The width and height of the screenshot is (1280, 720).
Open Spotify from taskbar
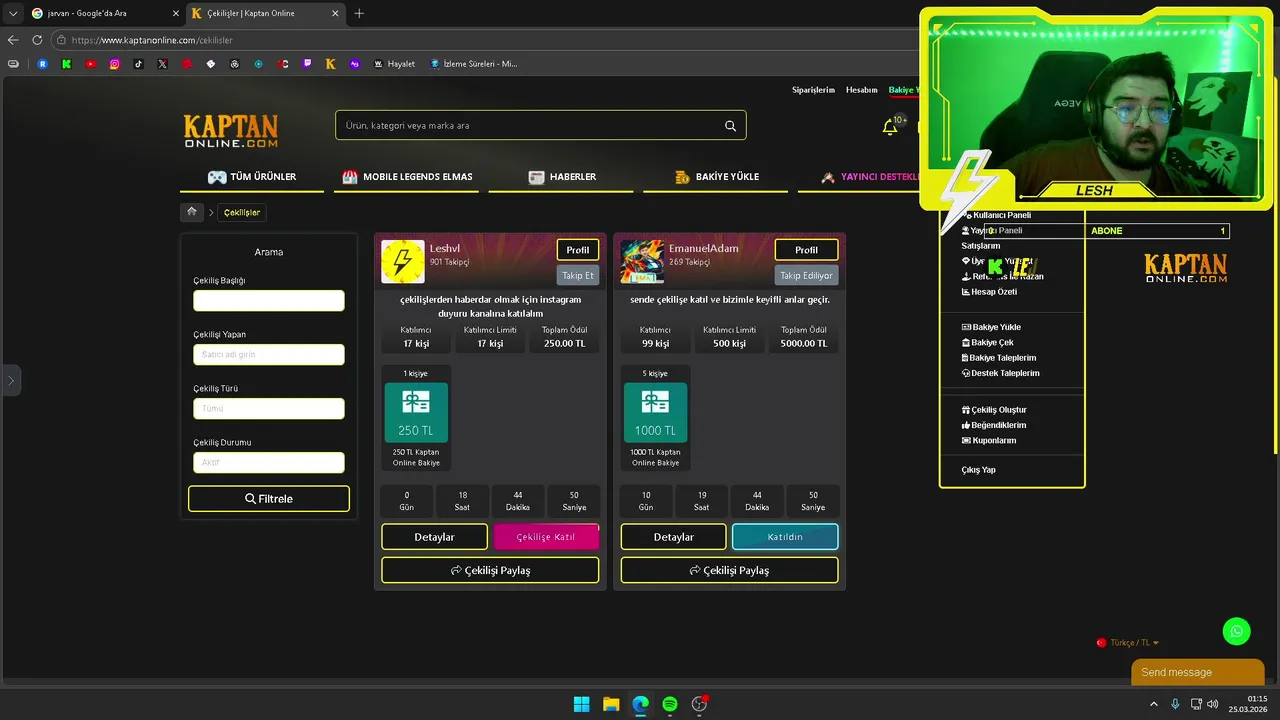pos(670,704)
